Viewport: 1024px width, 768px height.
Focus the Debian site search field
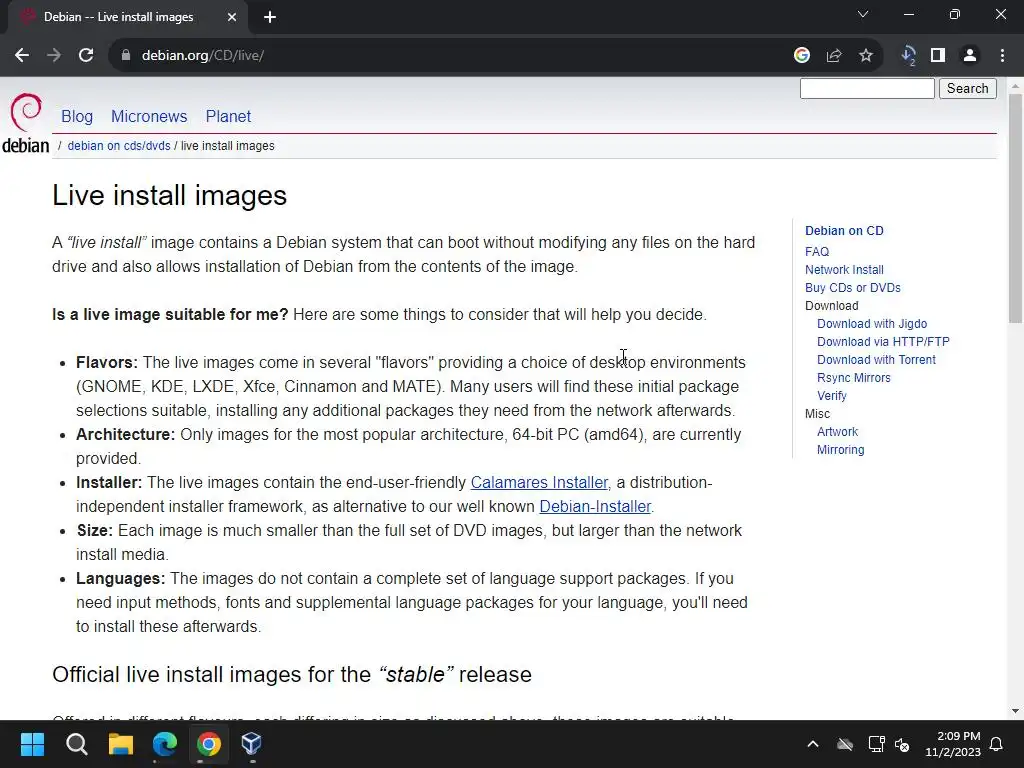tap(867, 88)
